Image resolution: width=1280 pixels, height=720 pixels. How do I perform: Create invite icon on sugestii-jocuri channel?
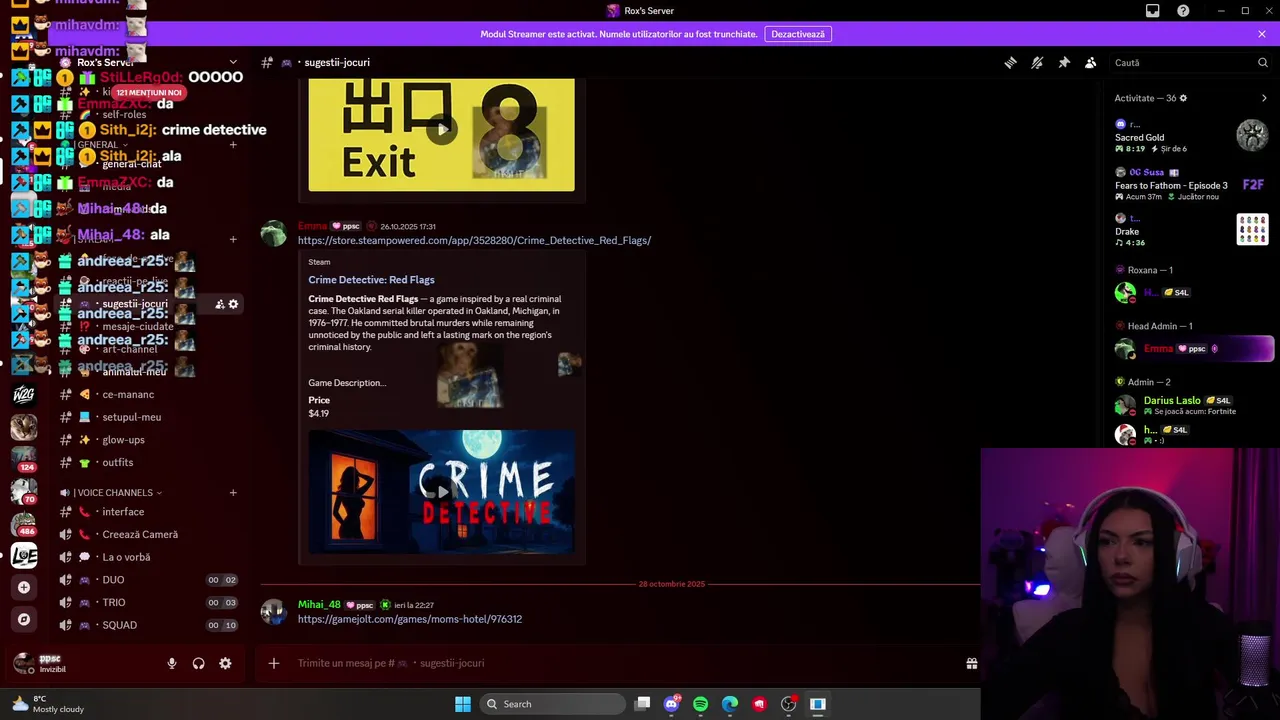point(219,304)
